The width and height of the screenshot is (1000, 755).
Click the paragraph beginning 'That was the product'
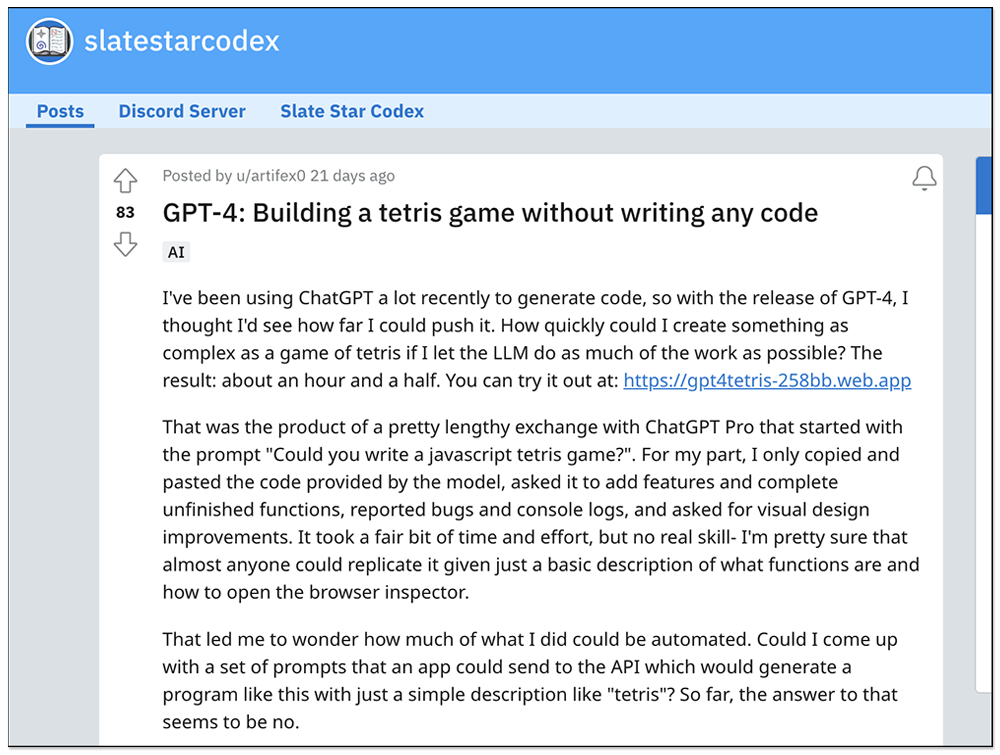coord(541,509)
